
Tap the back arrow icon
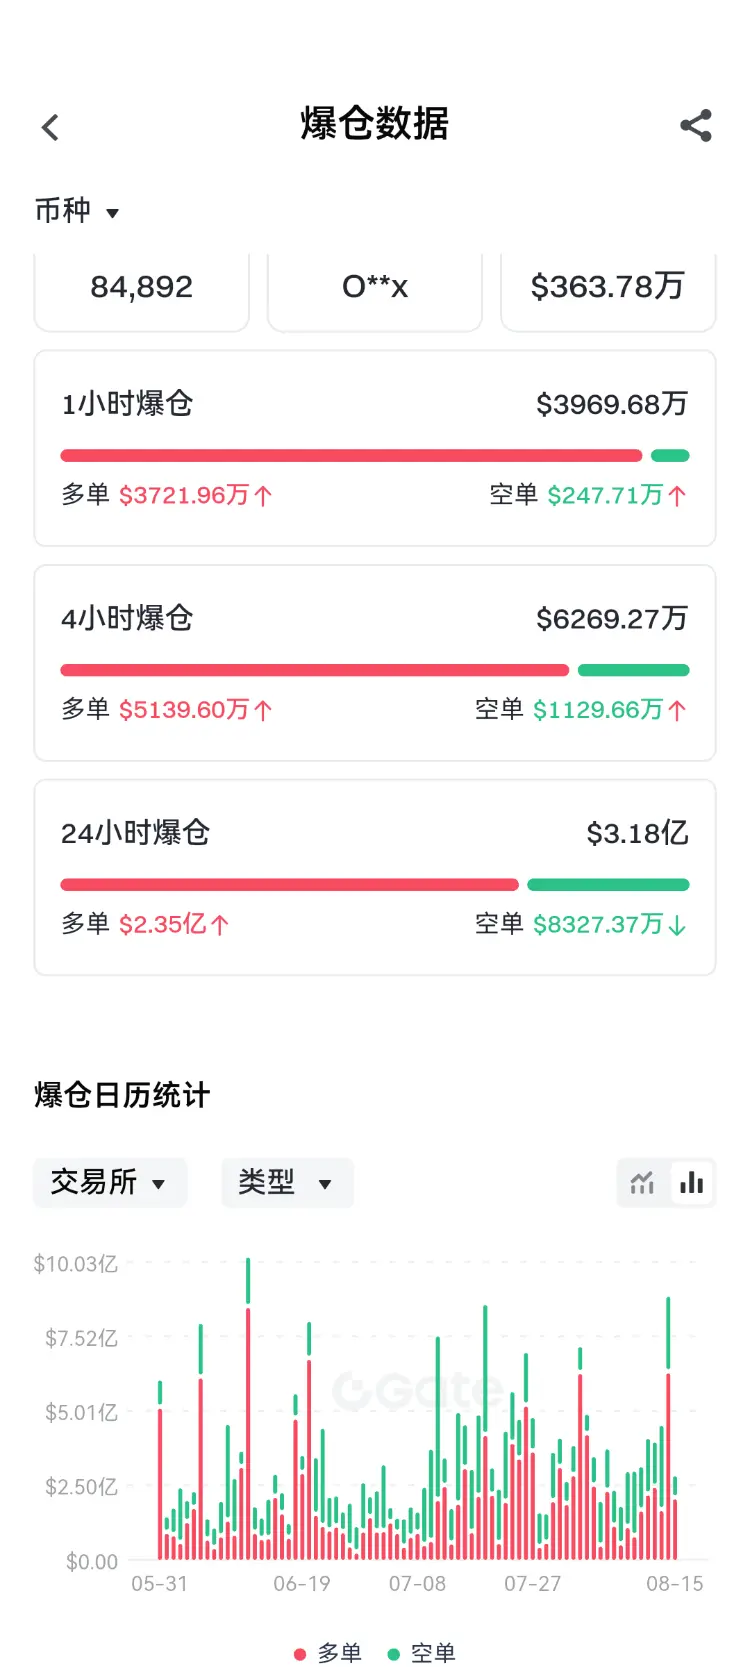50,127
